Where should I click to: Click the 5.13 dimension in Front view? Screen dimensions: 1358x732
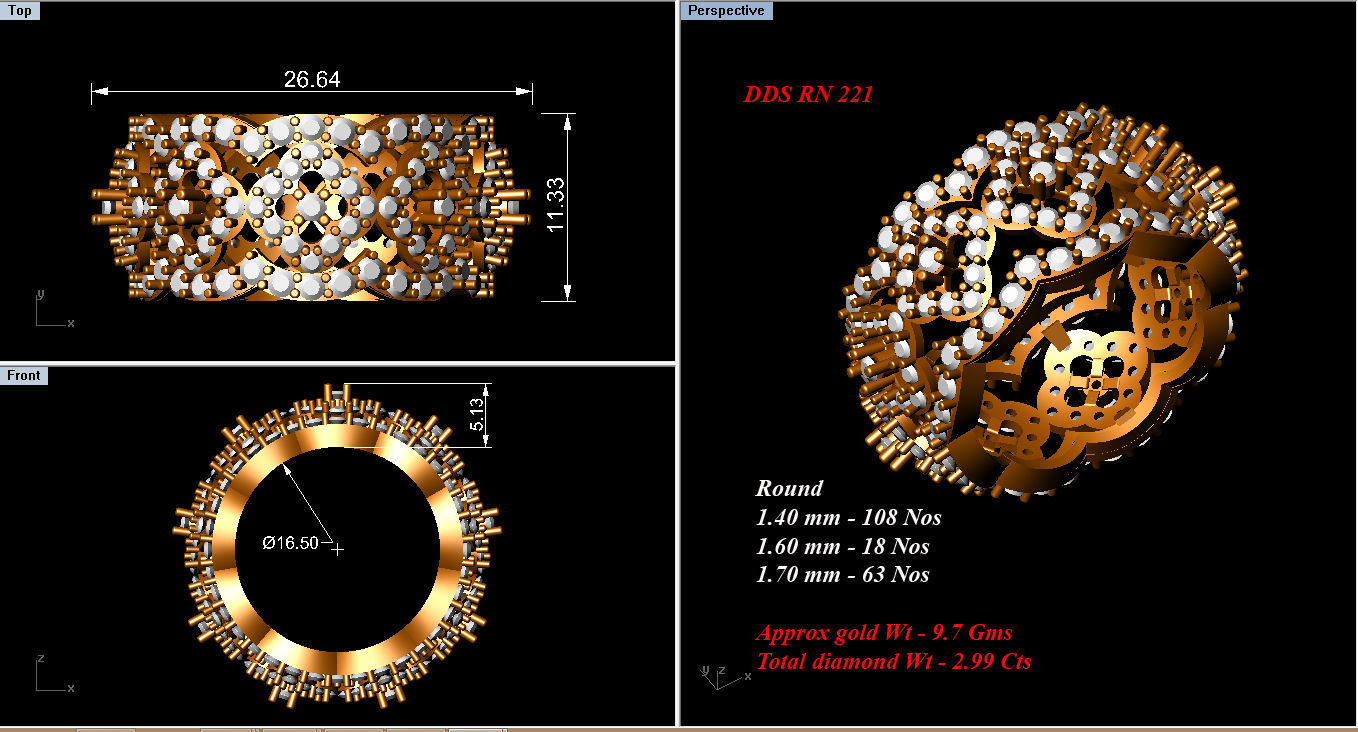point(478,415)
